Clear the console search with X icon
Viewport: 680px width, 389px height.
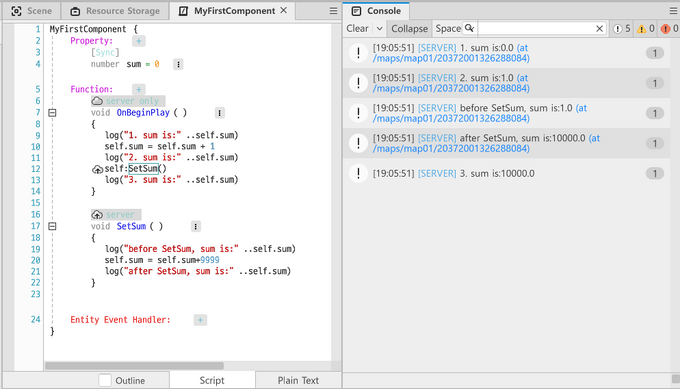click(x=599, y=29)
